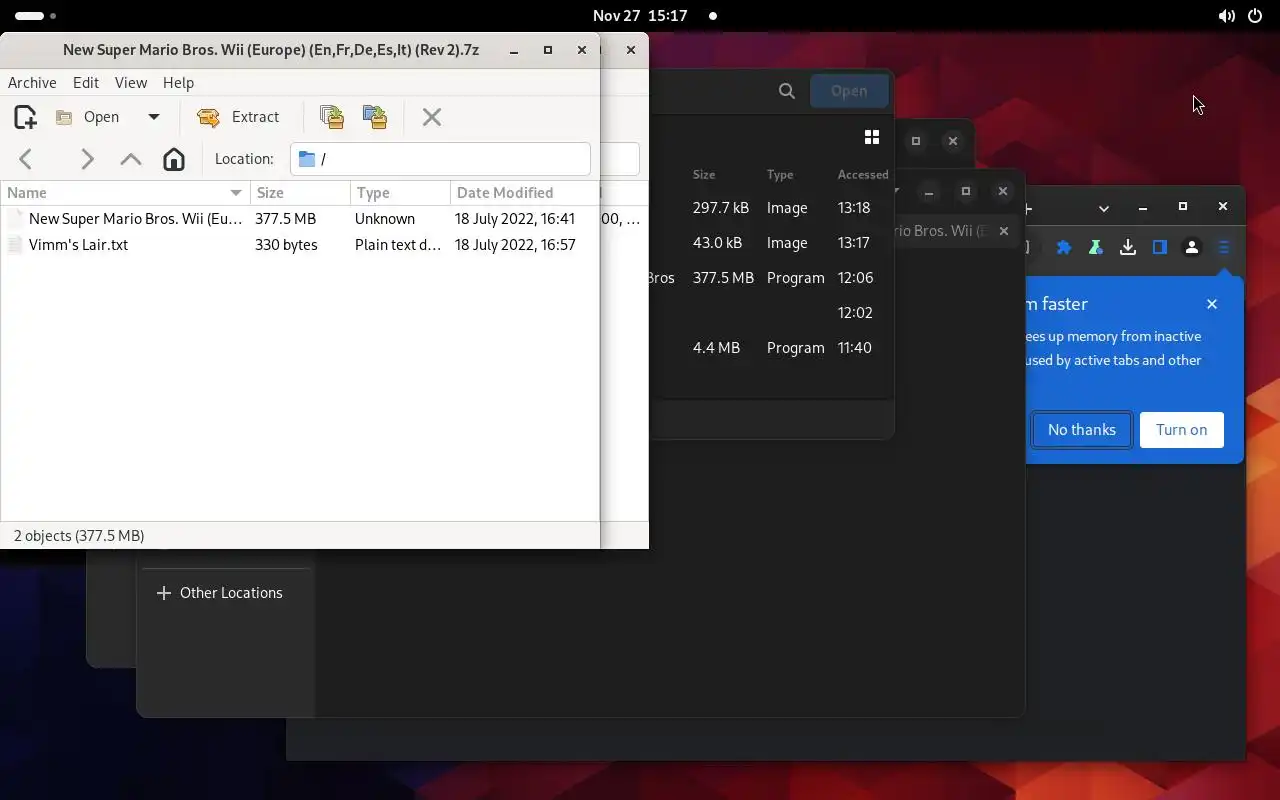This screenshot has height=800, width=1280.
Task: Expand the Chrome tab search chevron
Action: click(x=1104, y=208)
